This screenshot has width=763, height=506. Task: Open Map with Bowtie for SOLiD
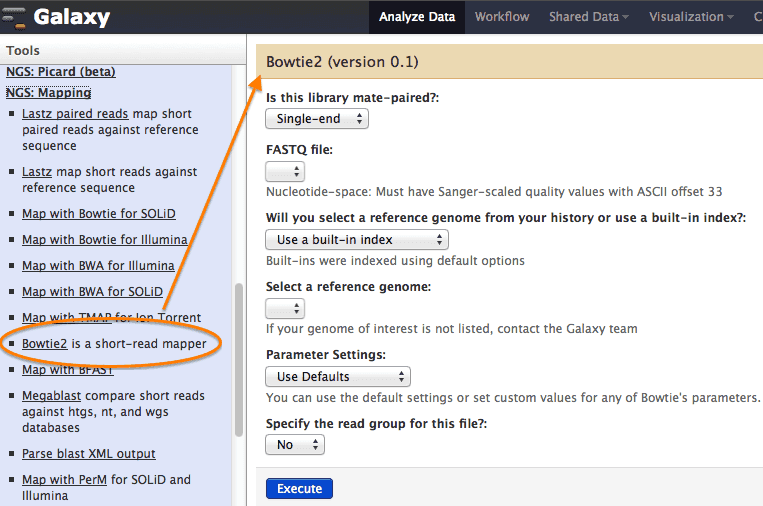tap(99, 214)
